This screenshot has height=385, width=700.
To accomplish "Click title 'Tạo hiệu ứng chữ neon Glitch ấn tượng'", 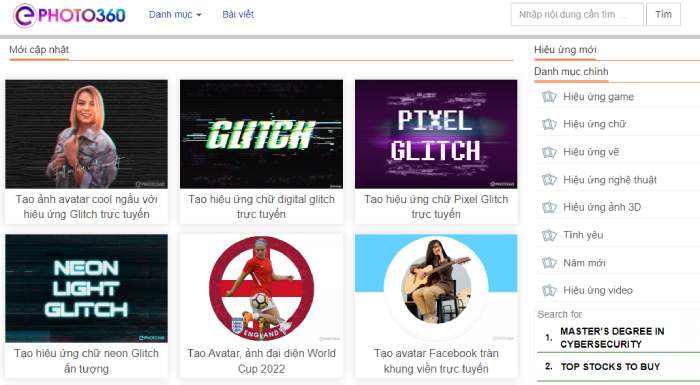I will pyautogui.click(x=87, y=361).
